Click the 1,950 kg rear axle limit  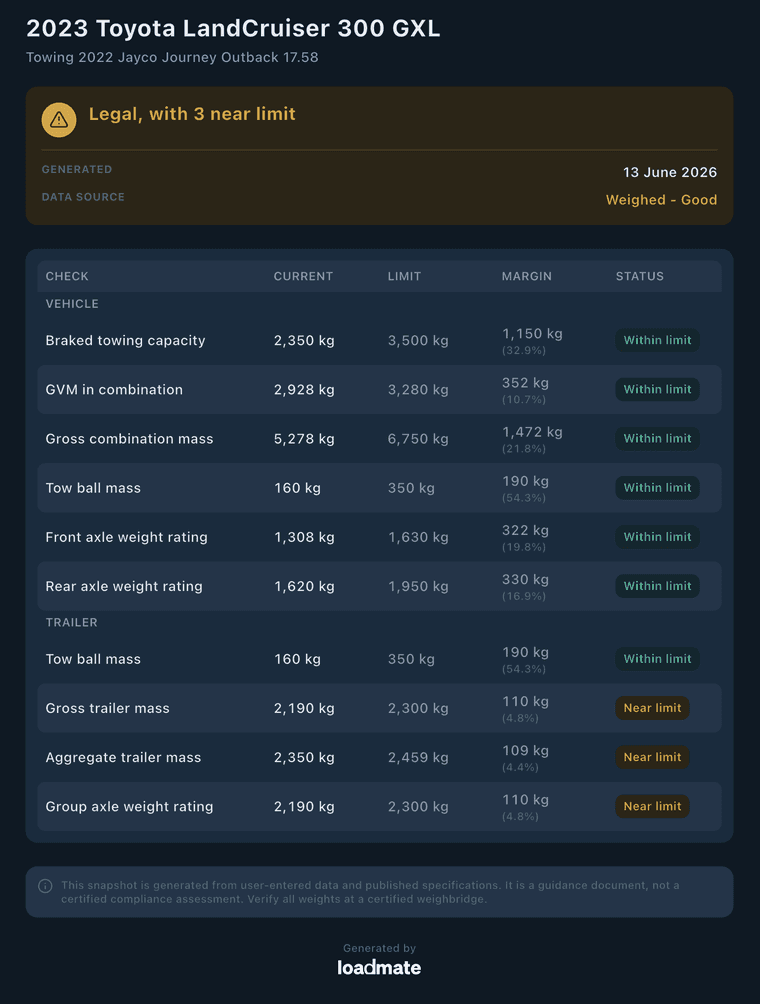[x=418, y=587]
